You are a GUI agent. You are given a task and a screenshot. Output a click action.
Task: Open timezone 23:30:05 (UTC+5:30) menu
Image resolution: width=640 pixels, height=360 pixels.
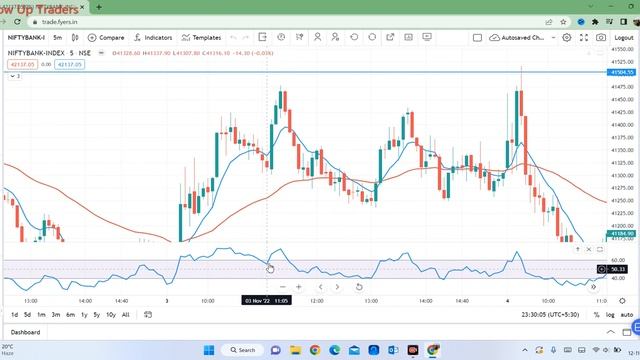tap(550, 315)
